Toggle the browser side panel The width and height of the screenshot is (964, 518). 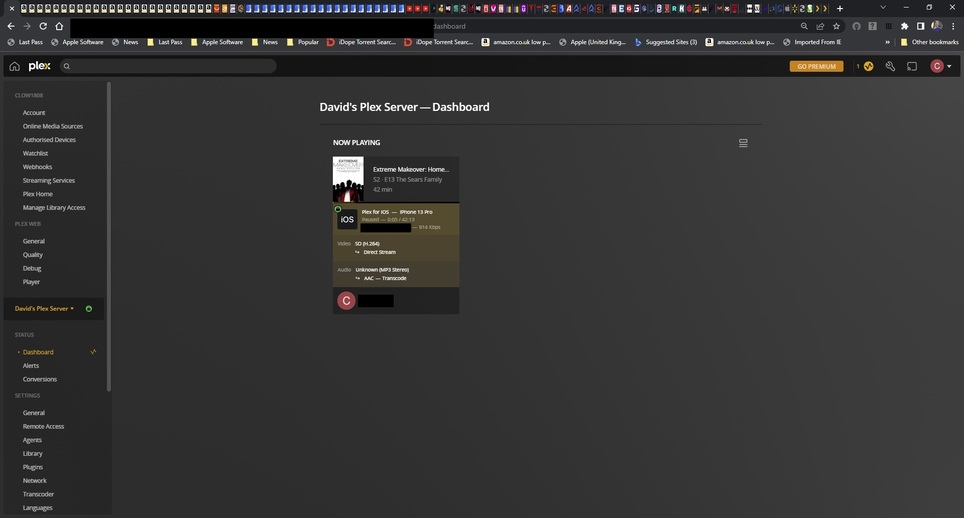pos(920,26)
